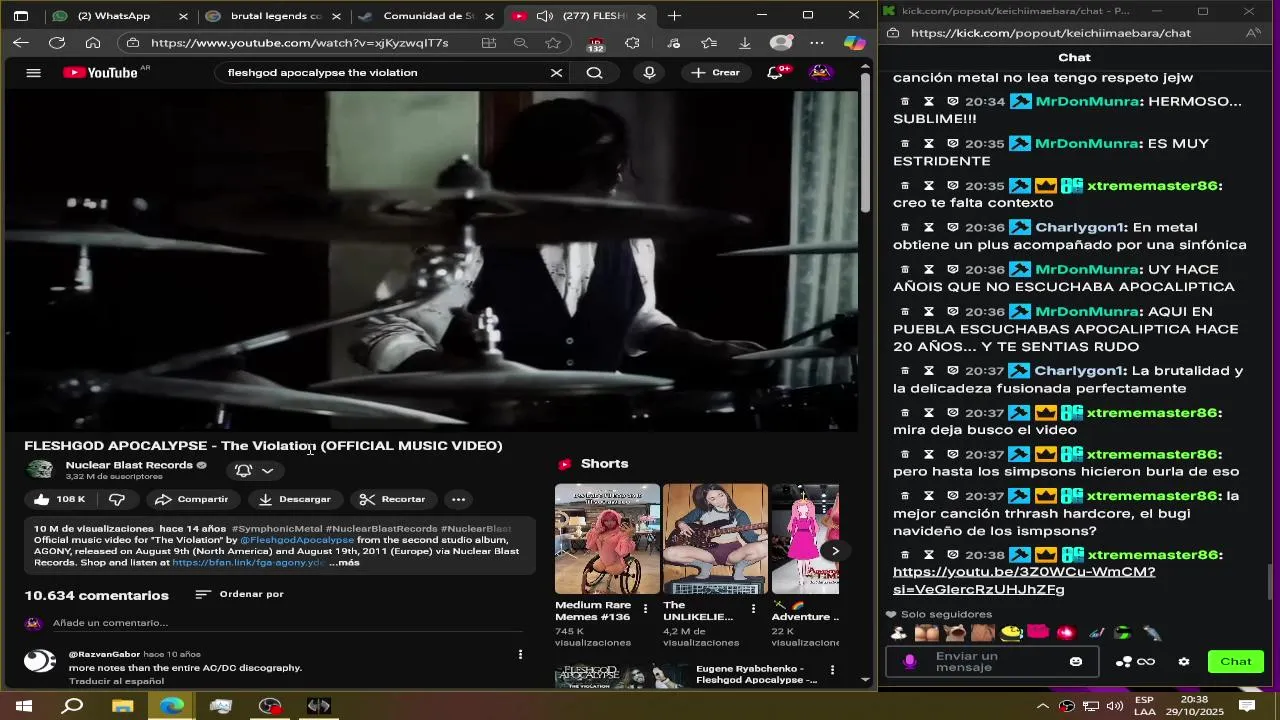Click the YouTube search magnifier button

594,73
